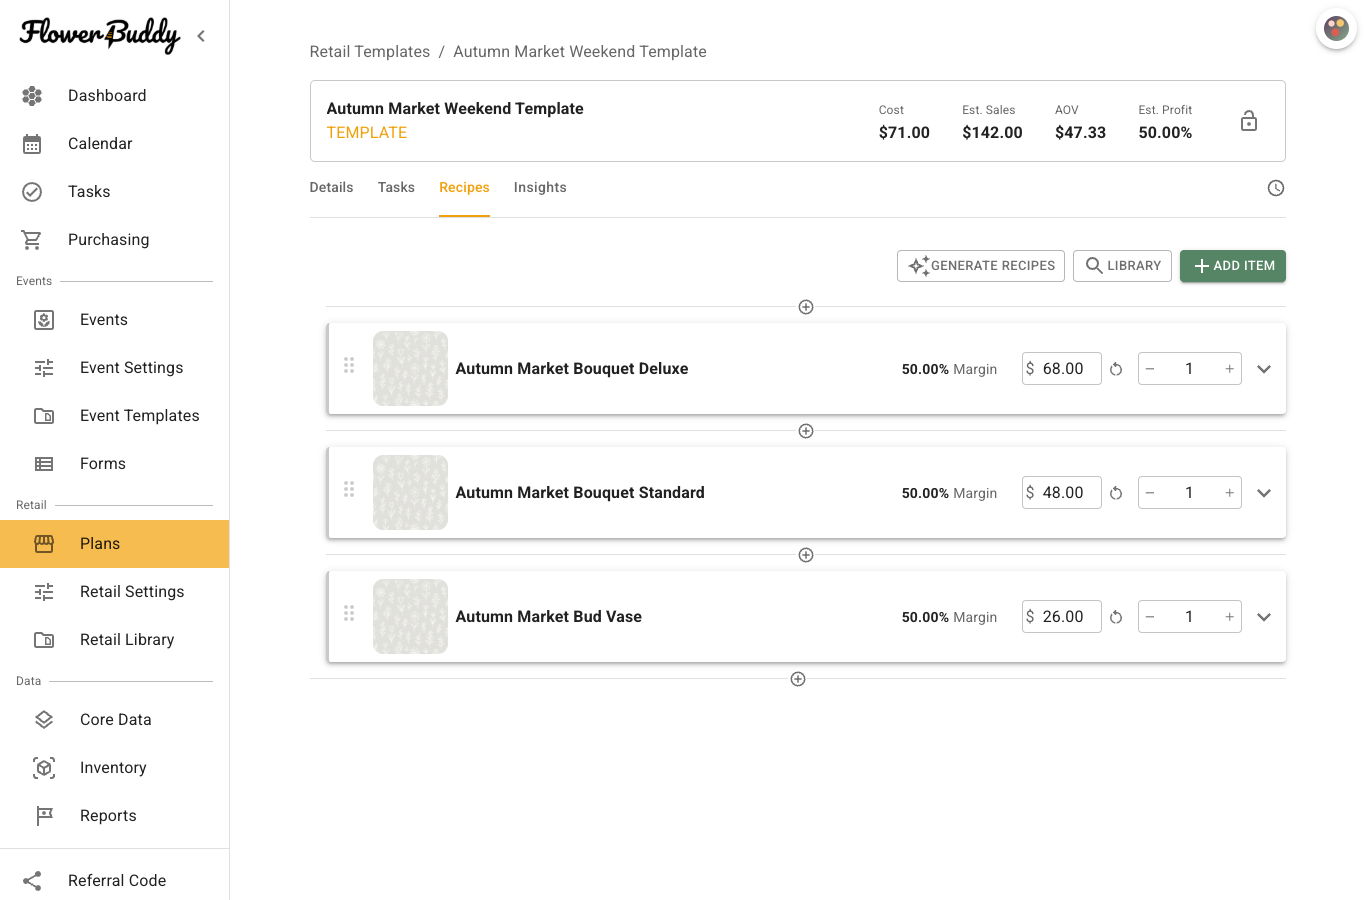
Task: Open Purchasing in the sidebar
Action: coord(115,240)
